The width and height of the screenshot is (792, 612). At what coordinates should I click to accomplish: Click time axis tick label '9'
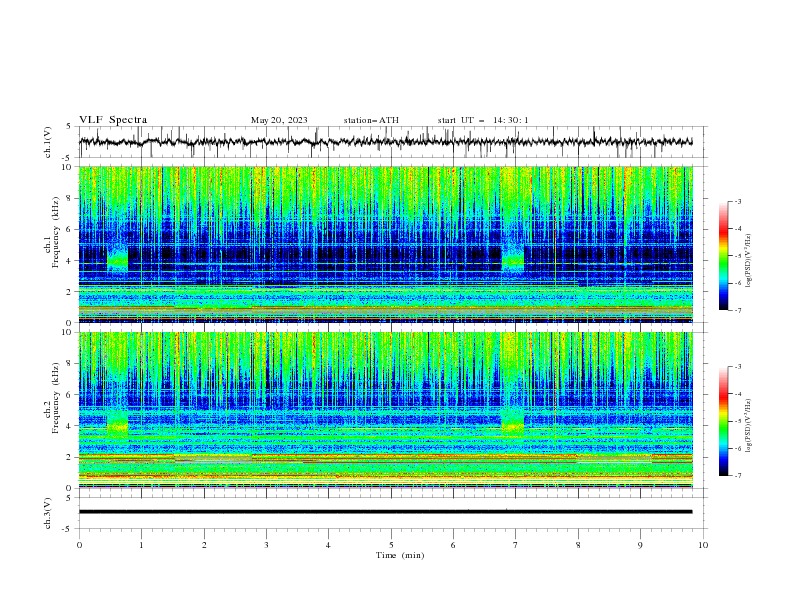640,545
